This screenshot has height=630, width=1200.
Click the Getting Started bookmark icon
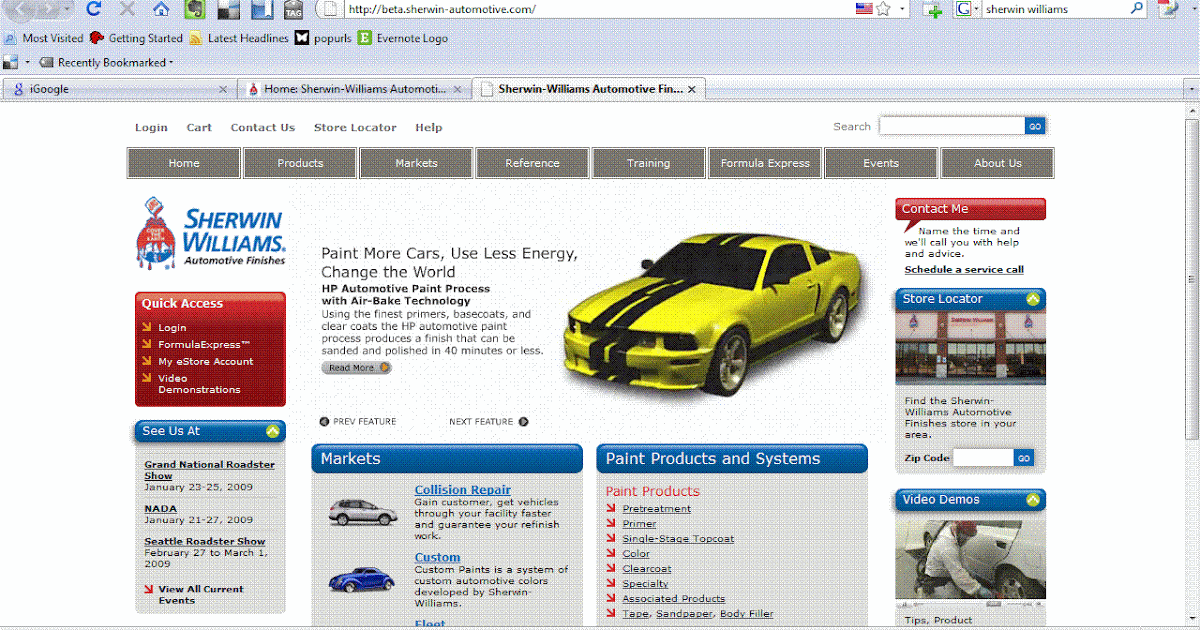[97, 38]
